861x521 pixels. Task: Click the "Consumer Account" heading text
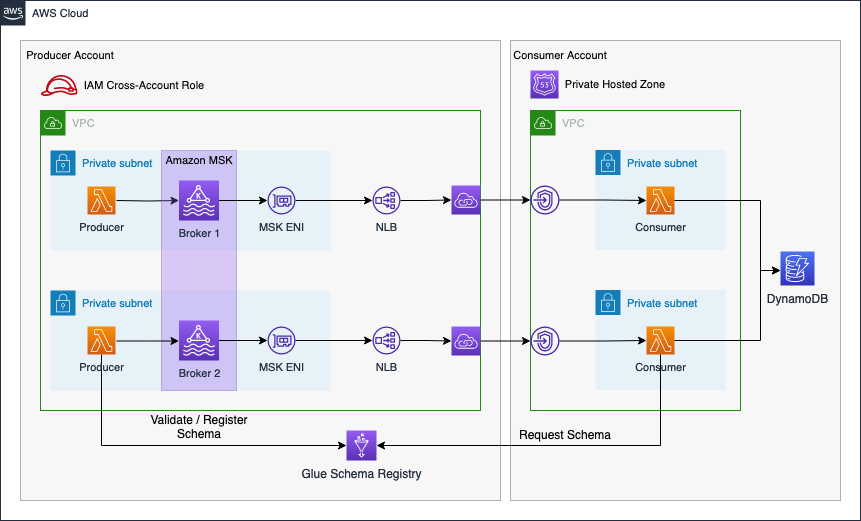point(559,55)
